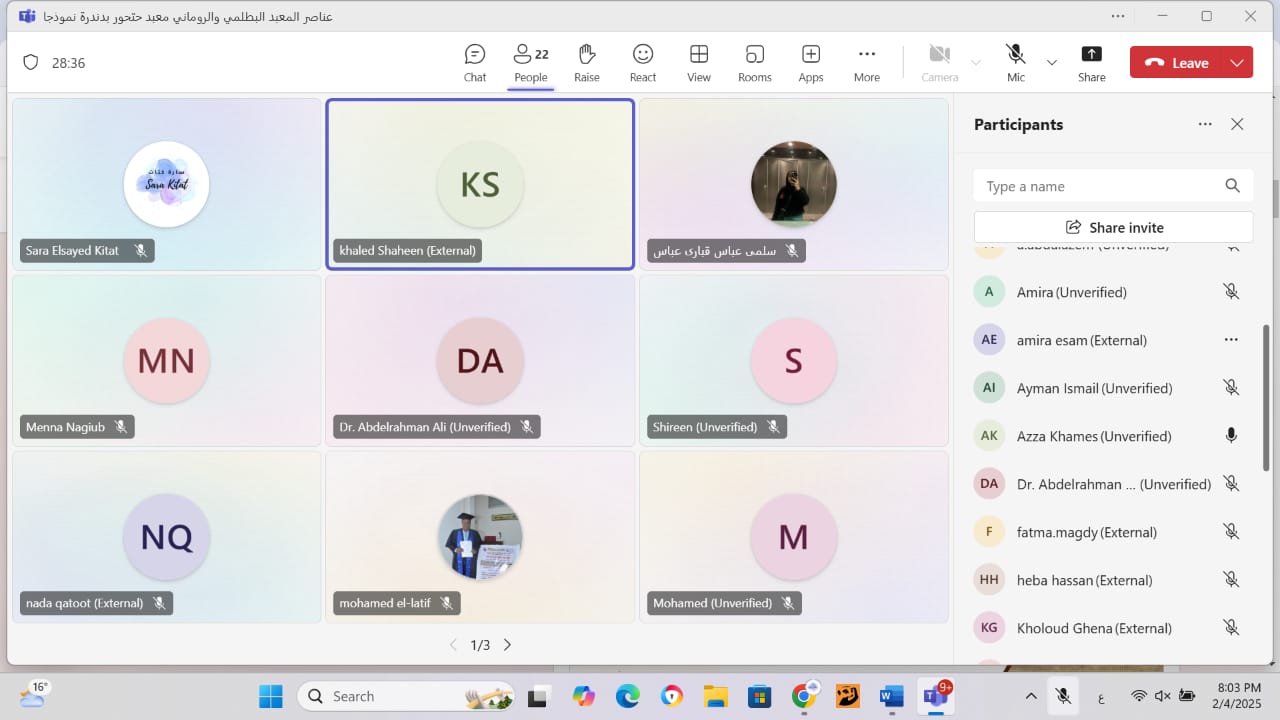Click the muted mic icon for Ayman Ismail

pyautogui.click(x=1231, y=388)
